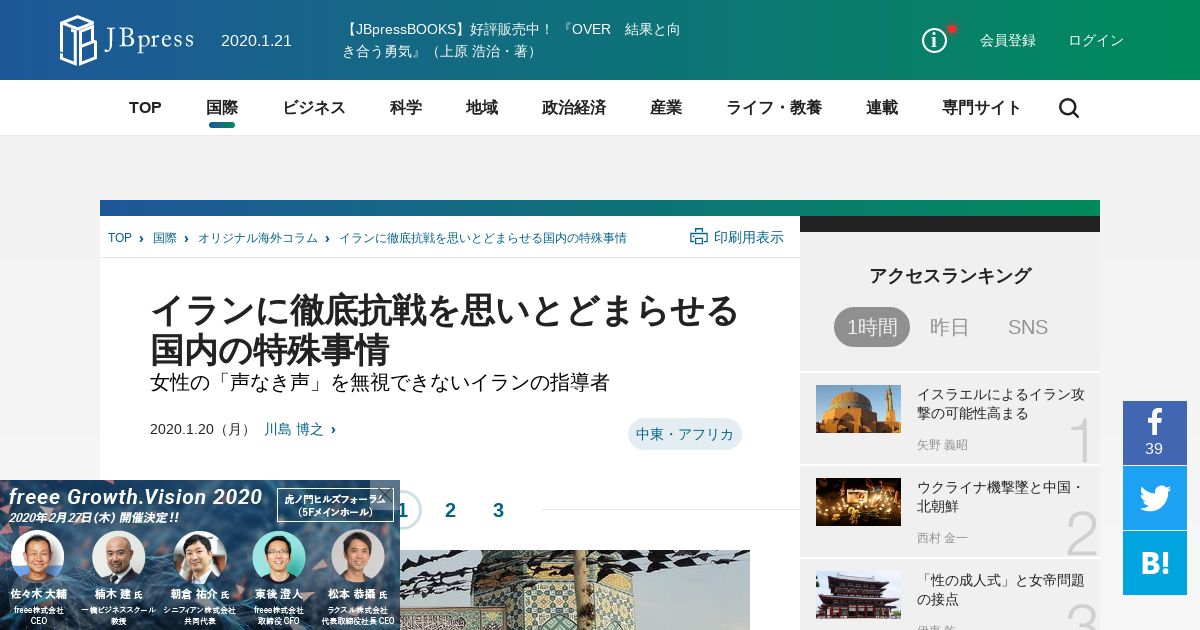
Task: Select ビジネス navigation item
Action: [314, 108]
